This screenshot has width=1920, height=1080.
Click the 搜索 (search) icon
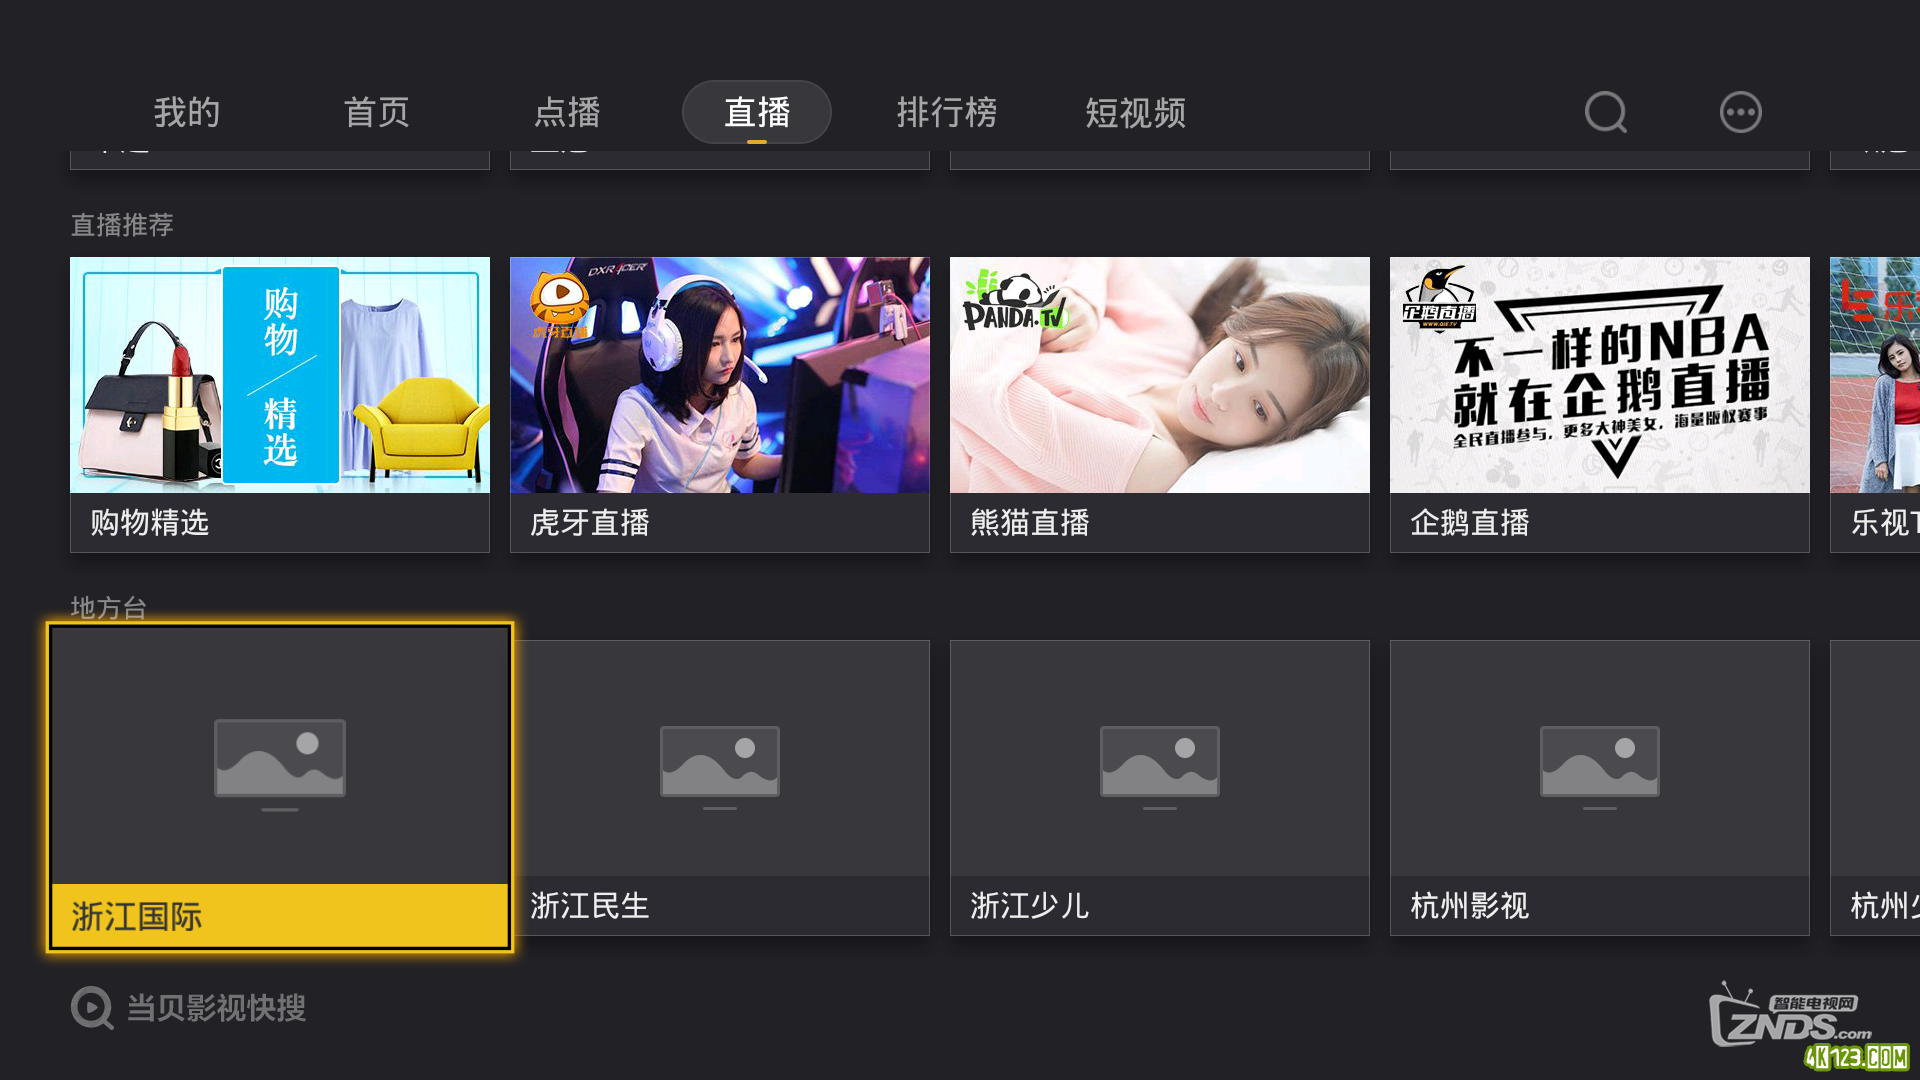click(1606, 111)
